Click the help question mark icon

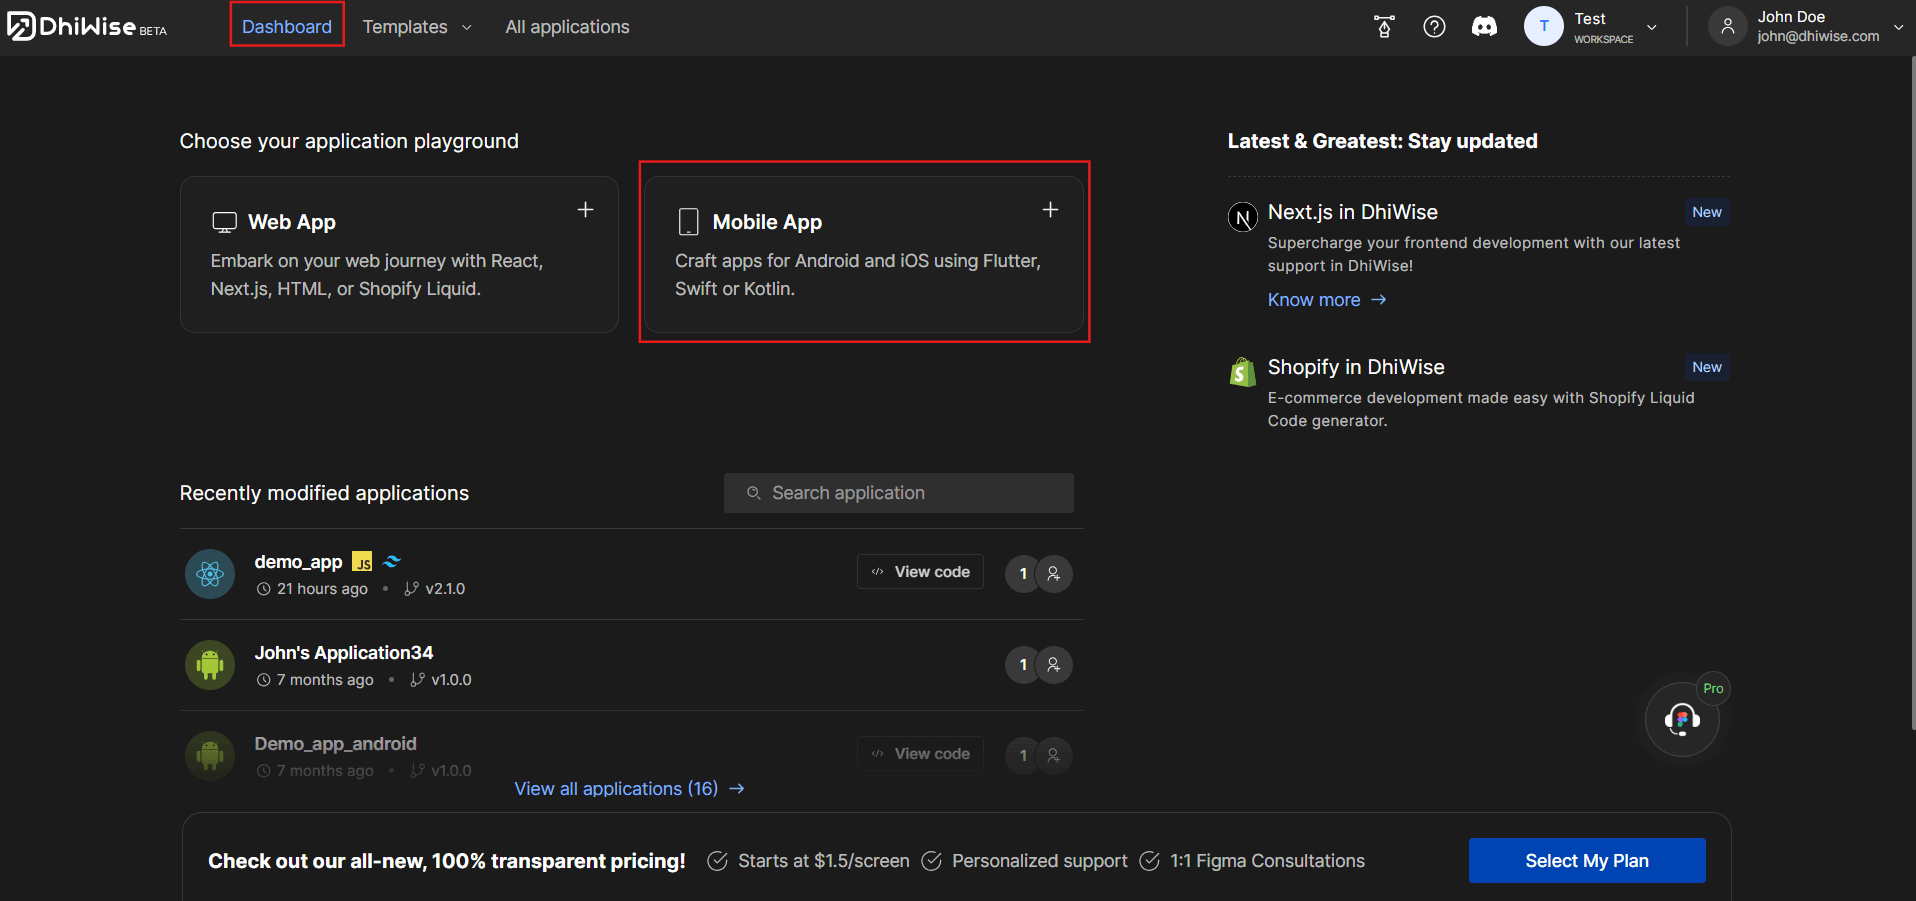(x=1435, y=26)
